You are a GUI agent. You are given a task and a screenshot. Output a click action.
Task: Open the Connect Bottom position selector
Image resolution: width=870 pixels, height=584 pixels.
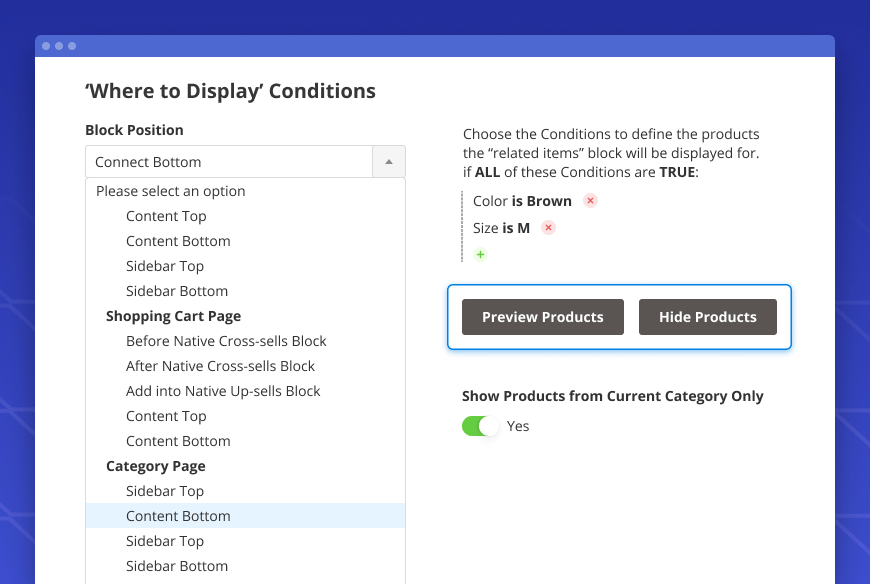click(x=230, y=161)
